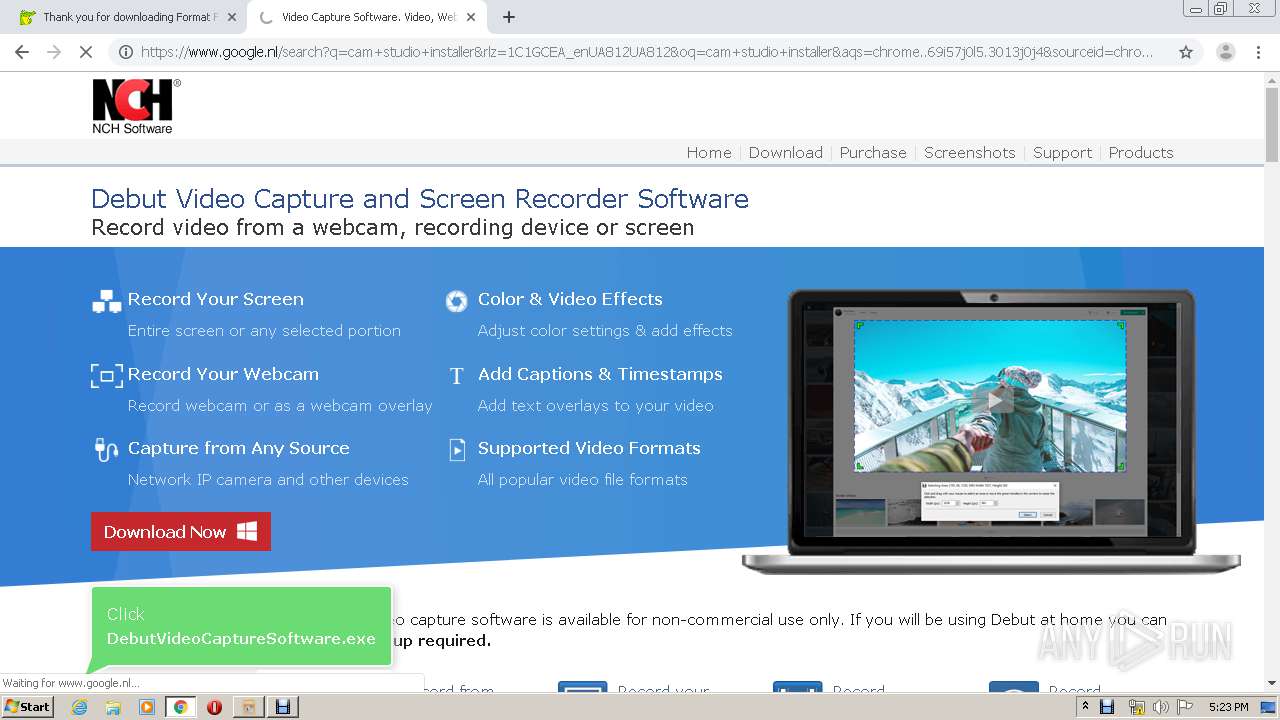Click the box-package taskbar icon
This screenshot has width=1280, height=720.
coord(248,707)
